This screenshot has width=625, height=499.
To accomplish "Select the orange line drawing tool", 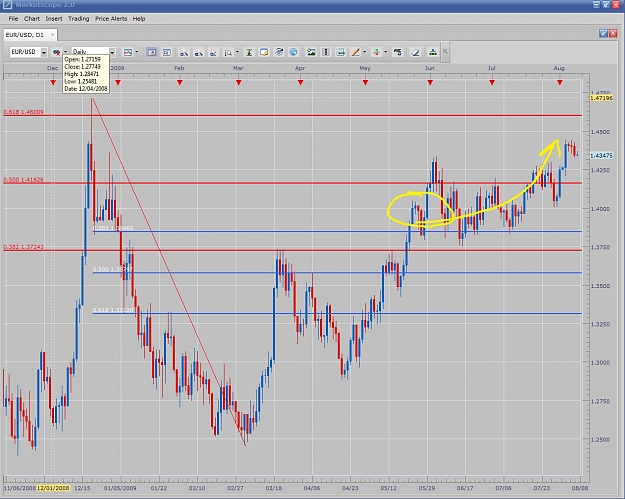I will tap(355, 52).
